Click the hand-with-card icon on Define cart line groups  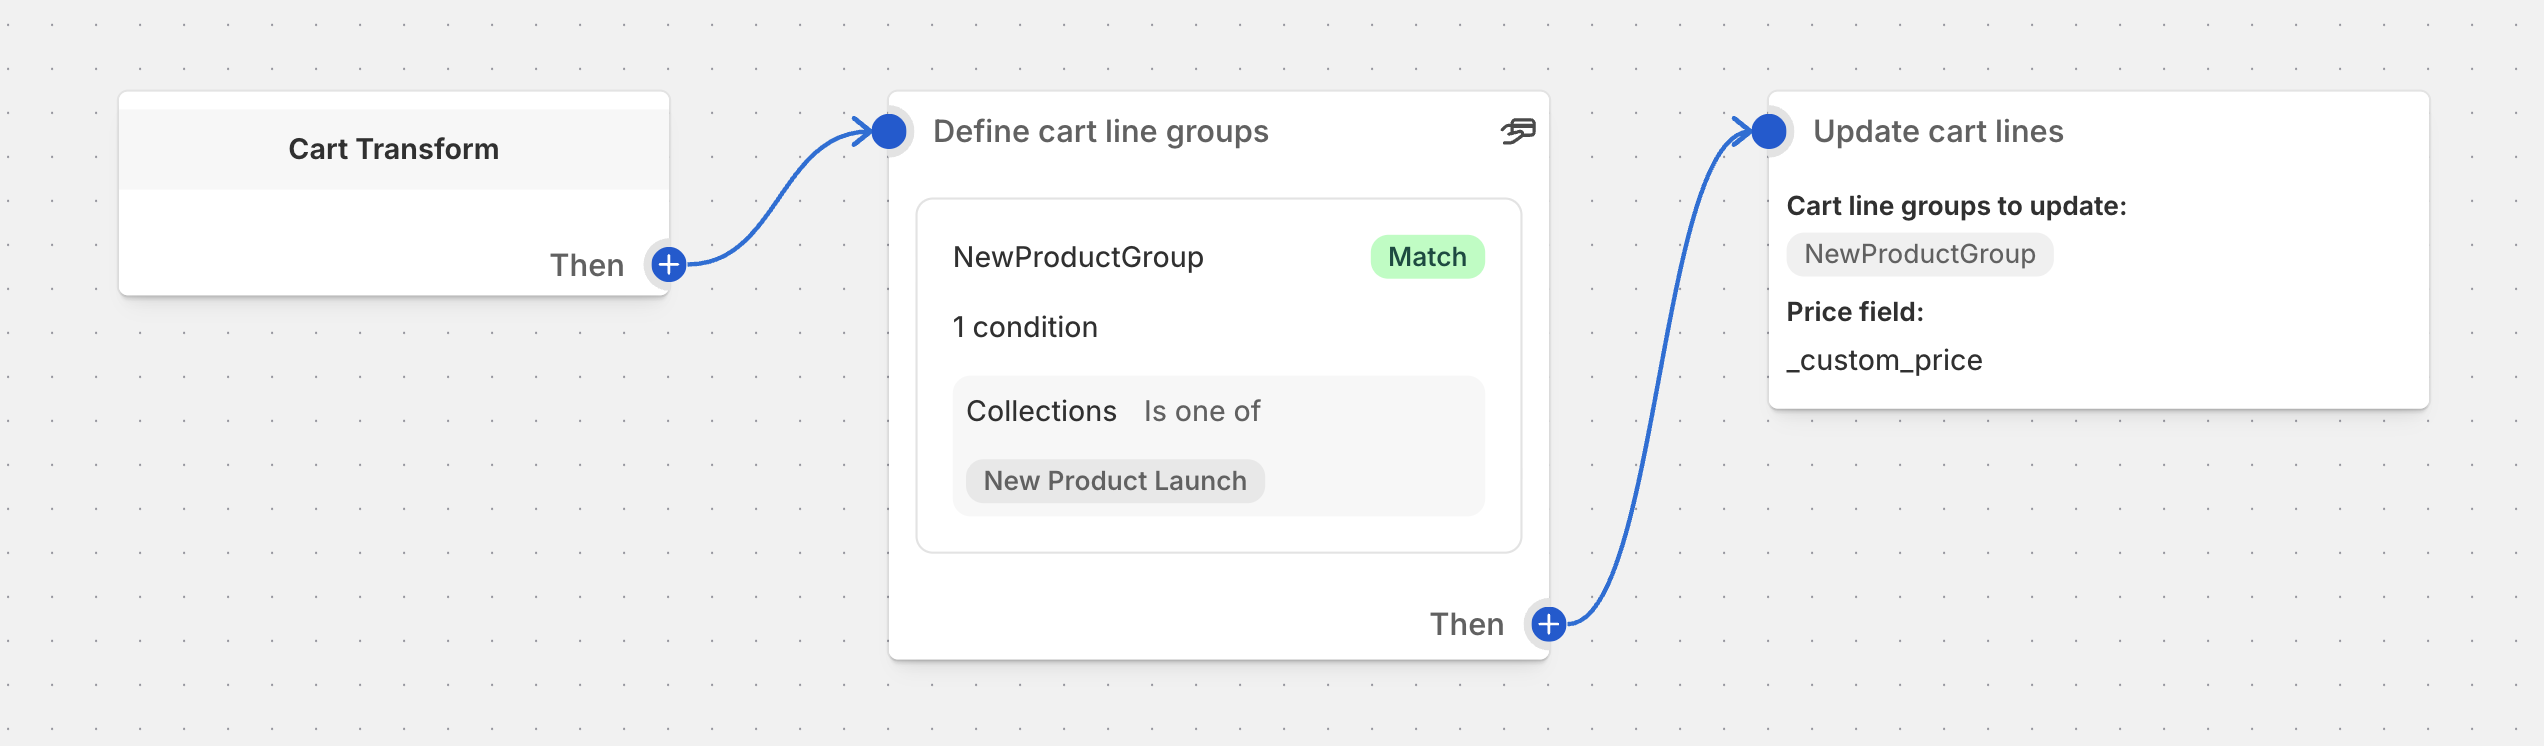pos(1519,131)
